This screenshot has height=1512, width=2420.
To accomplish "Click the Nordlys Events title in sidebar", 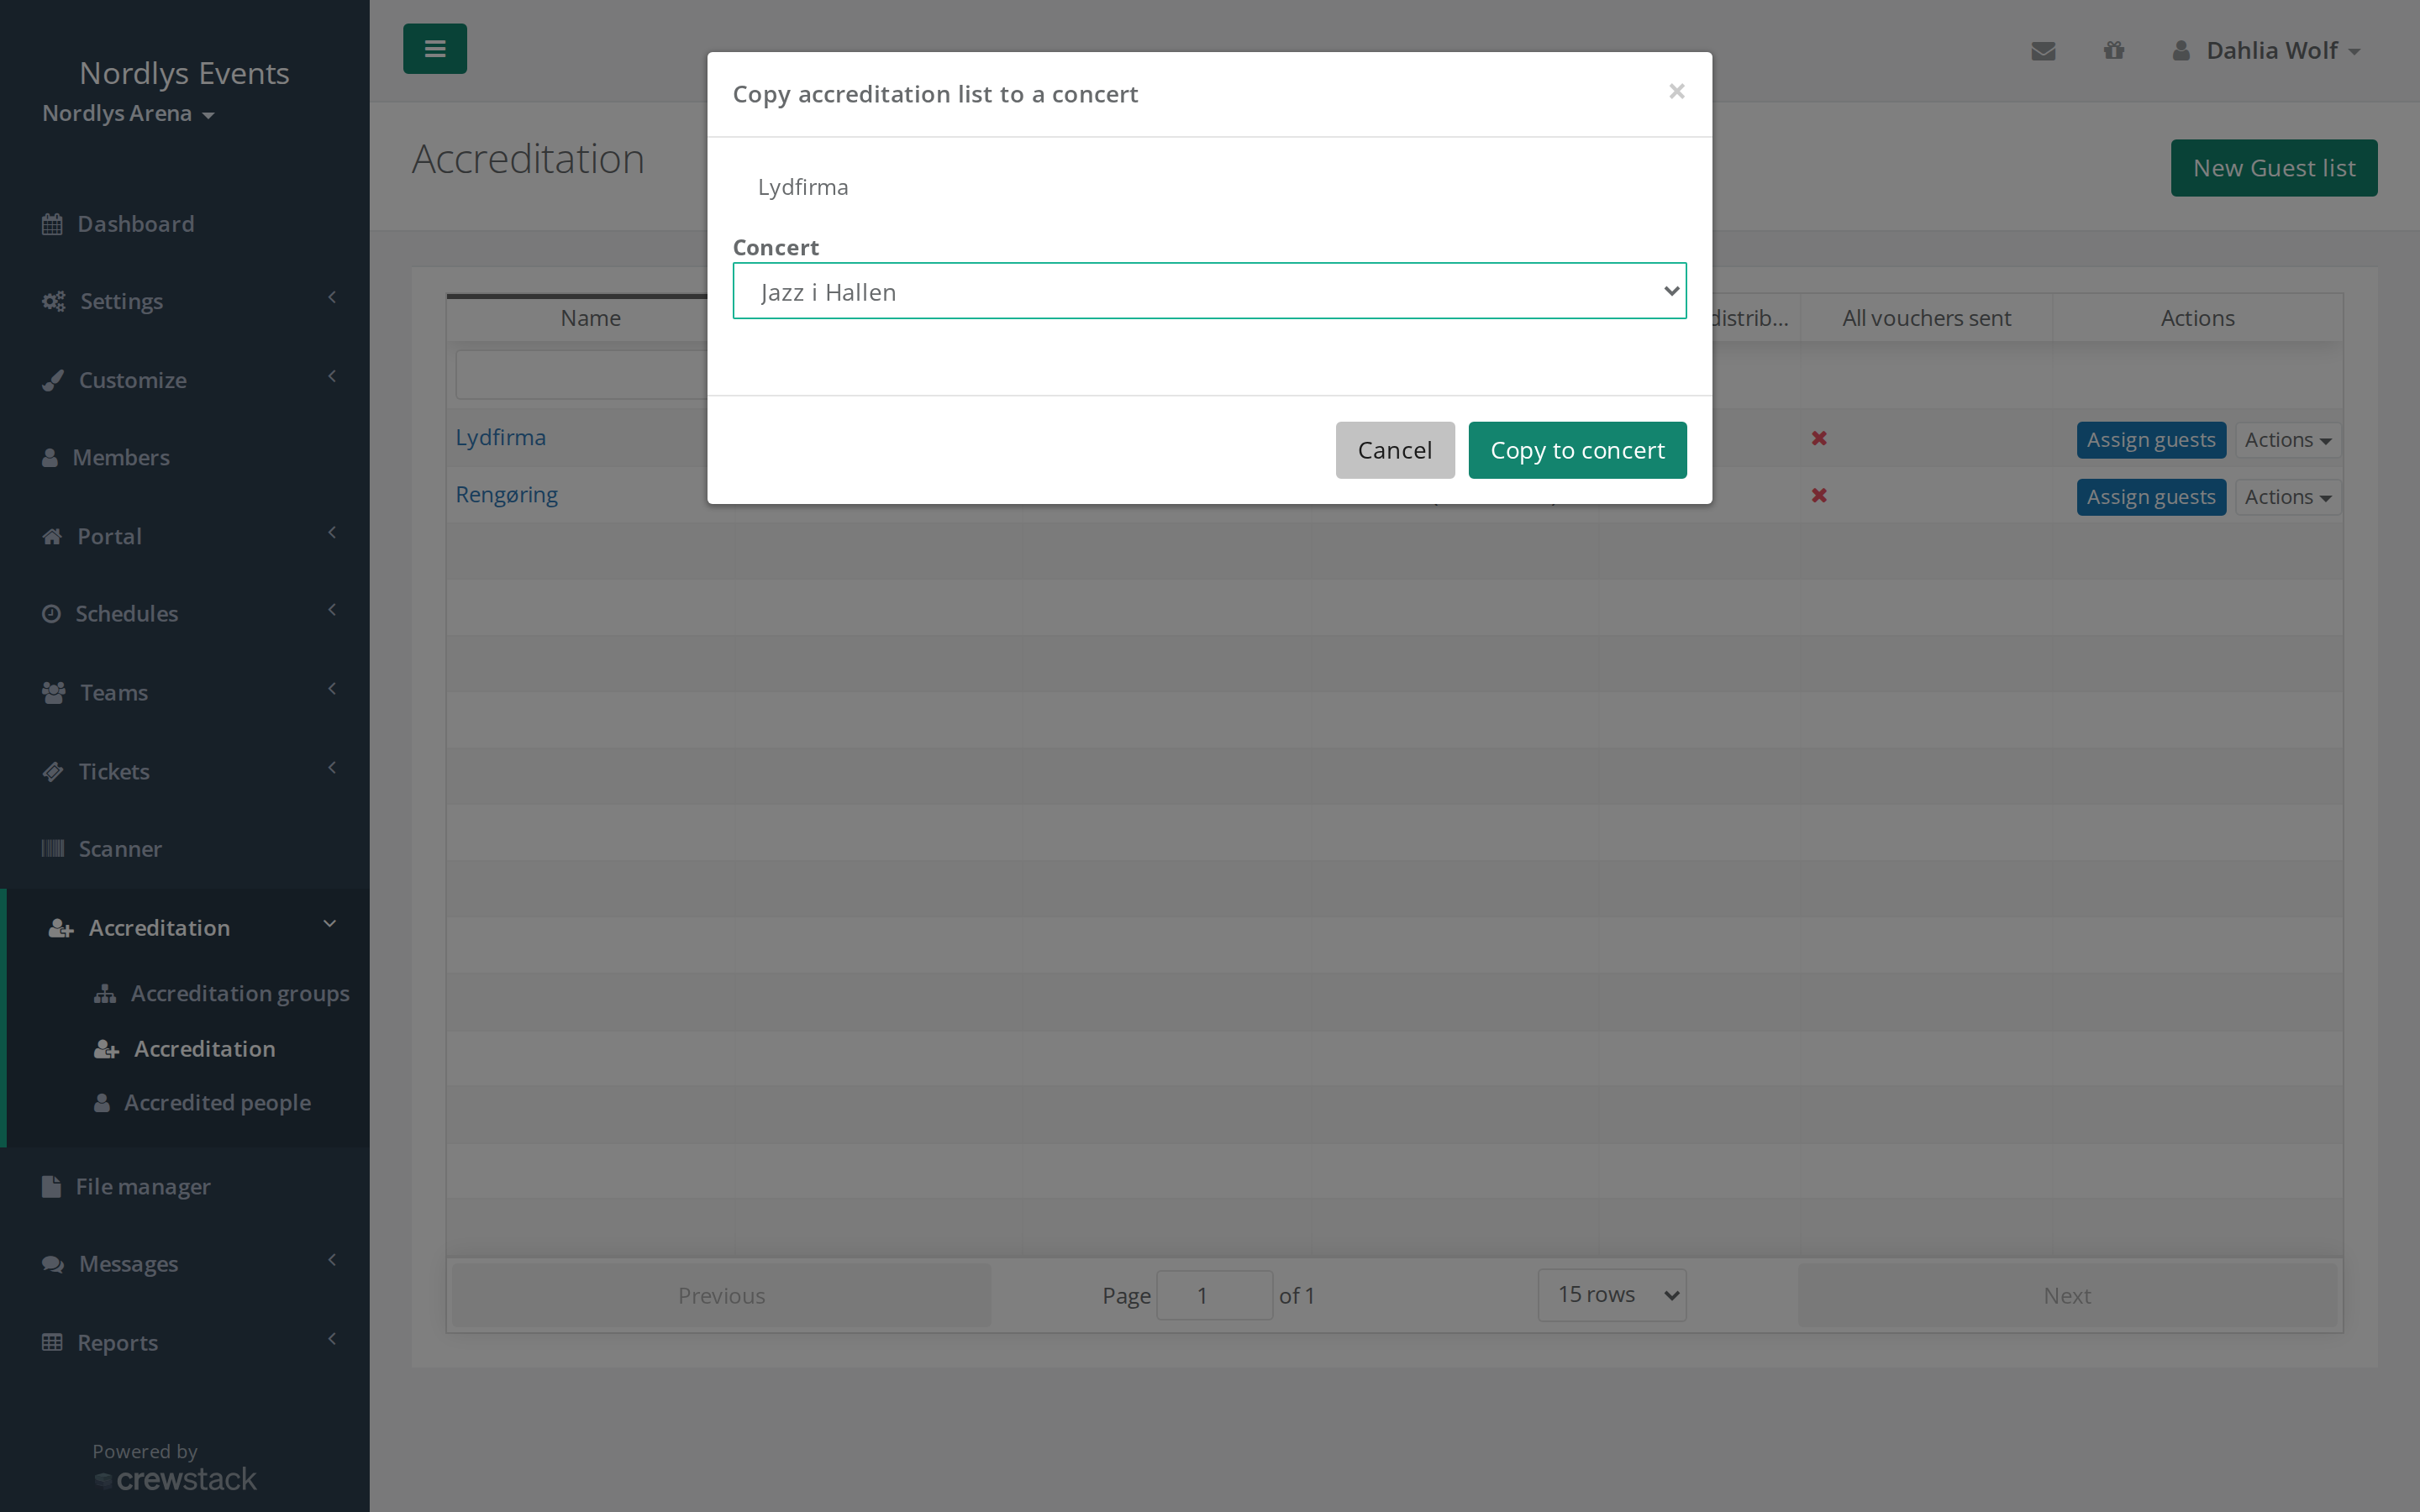I will tap(184, 73).
